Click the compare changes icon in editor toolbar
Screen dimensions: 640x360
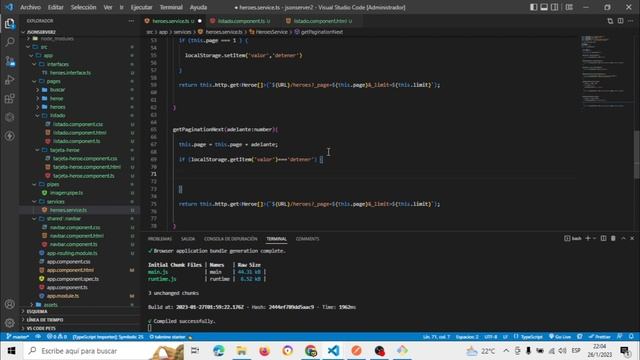(x=610, y=21)
